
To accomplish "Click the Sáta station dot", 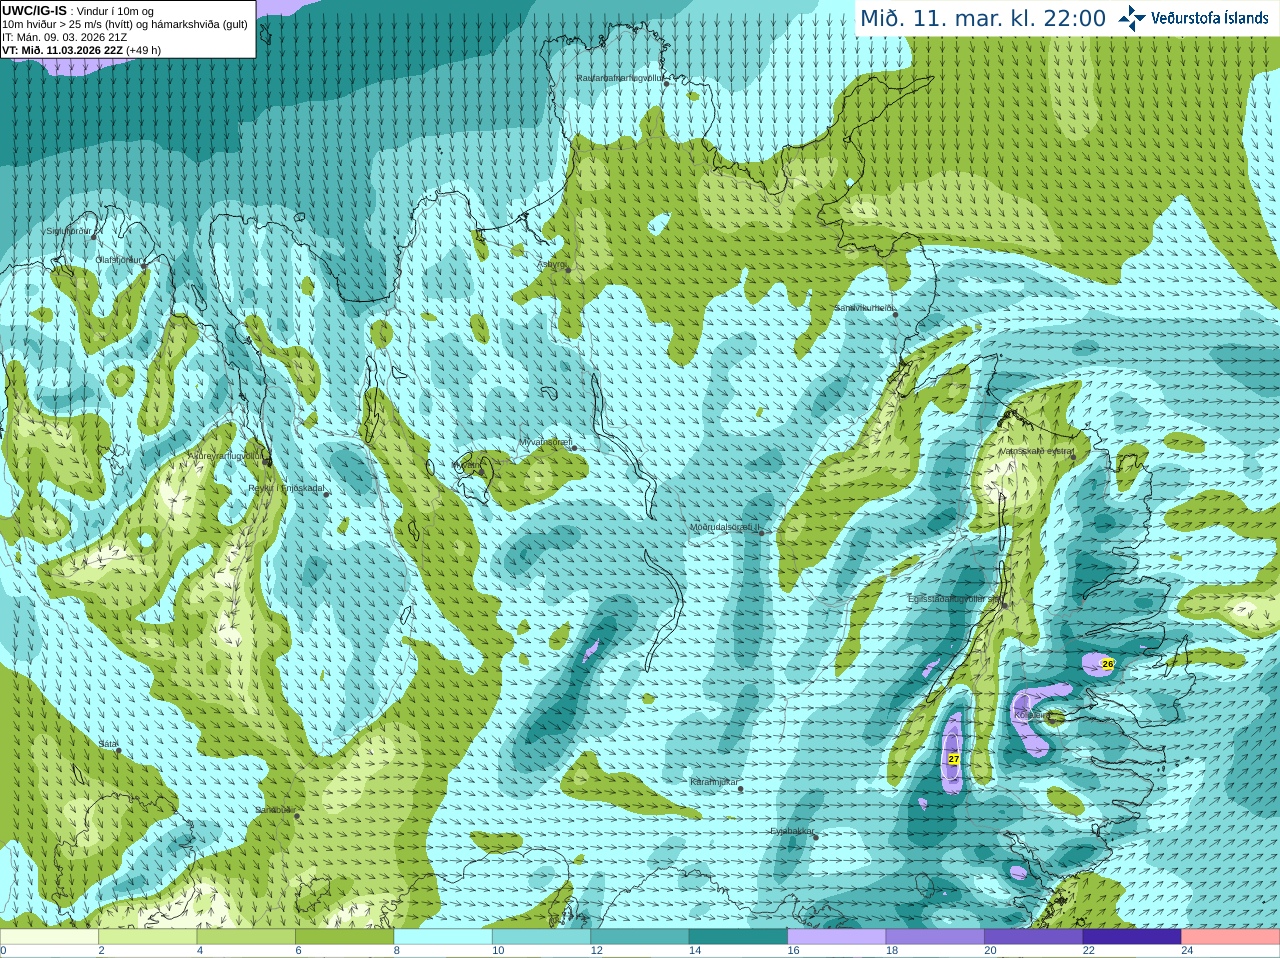I will tap(118, 750).
